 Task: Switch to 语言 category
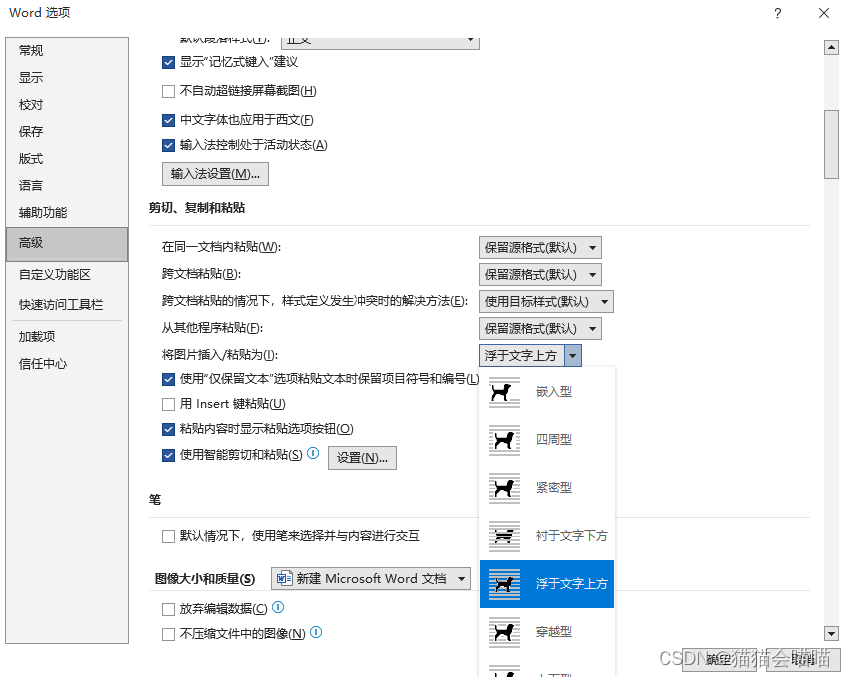coord(67,186)
